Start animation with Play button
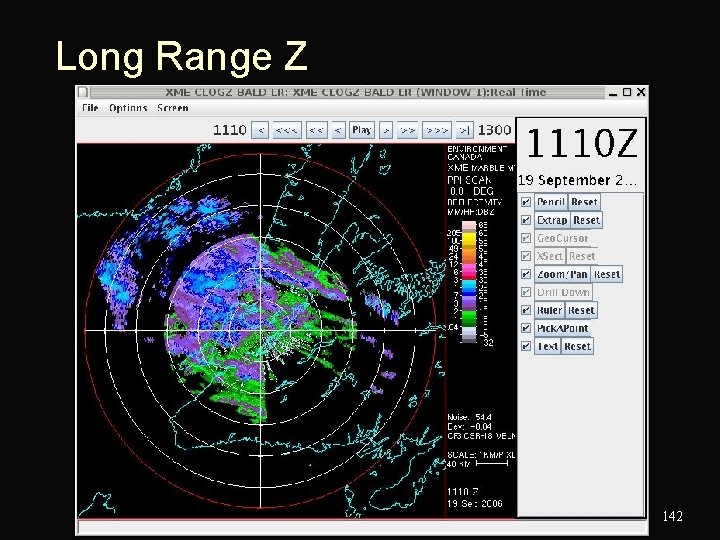Viewport: 720px width, 540px height. coord(361,130)
